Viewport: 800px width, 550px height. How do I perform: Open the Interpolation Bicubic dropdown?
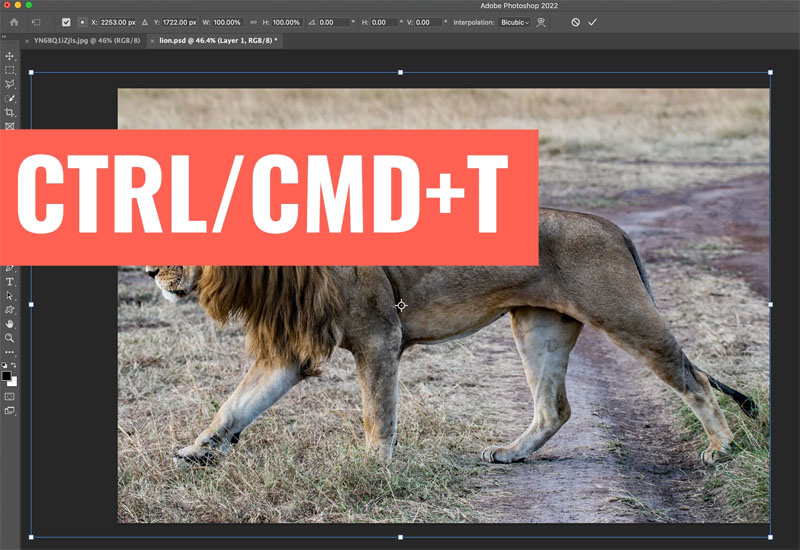(515, 22)
